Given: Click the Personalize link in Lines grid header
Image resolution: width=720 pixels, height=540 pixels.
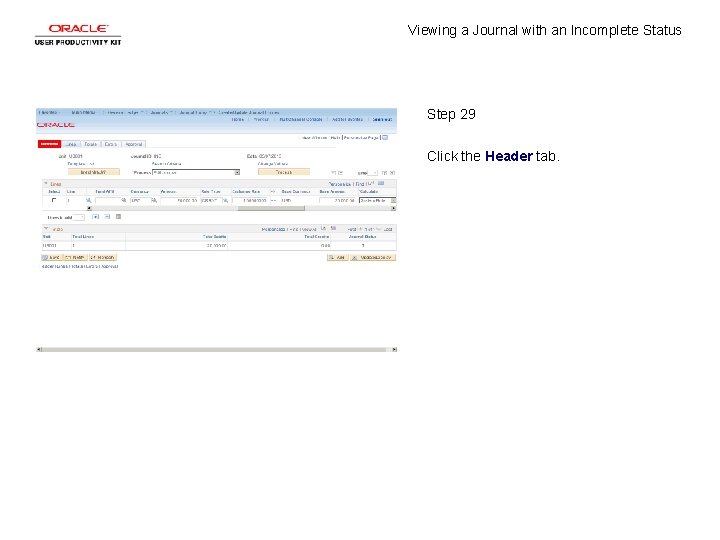Looking at the screenshot, I should 340,184.
